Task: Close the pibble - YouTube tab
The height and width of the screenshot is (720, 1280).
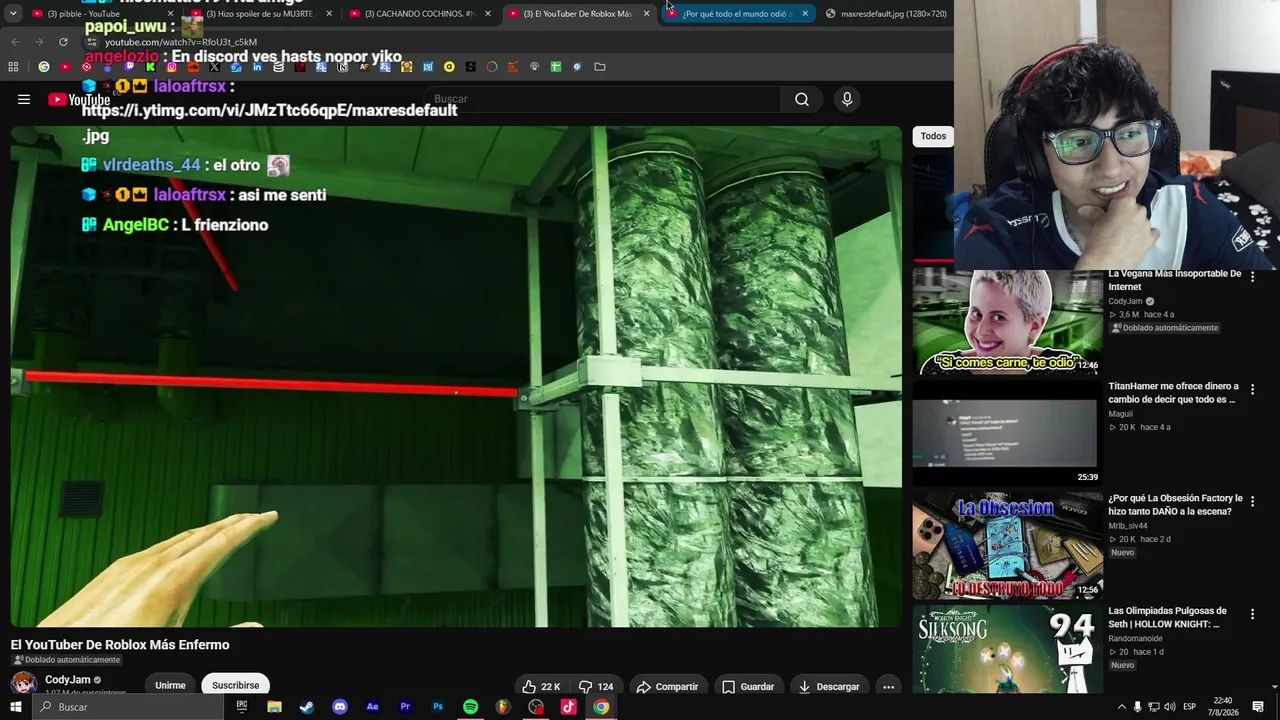Action: [x=170, y=13]
